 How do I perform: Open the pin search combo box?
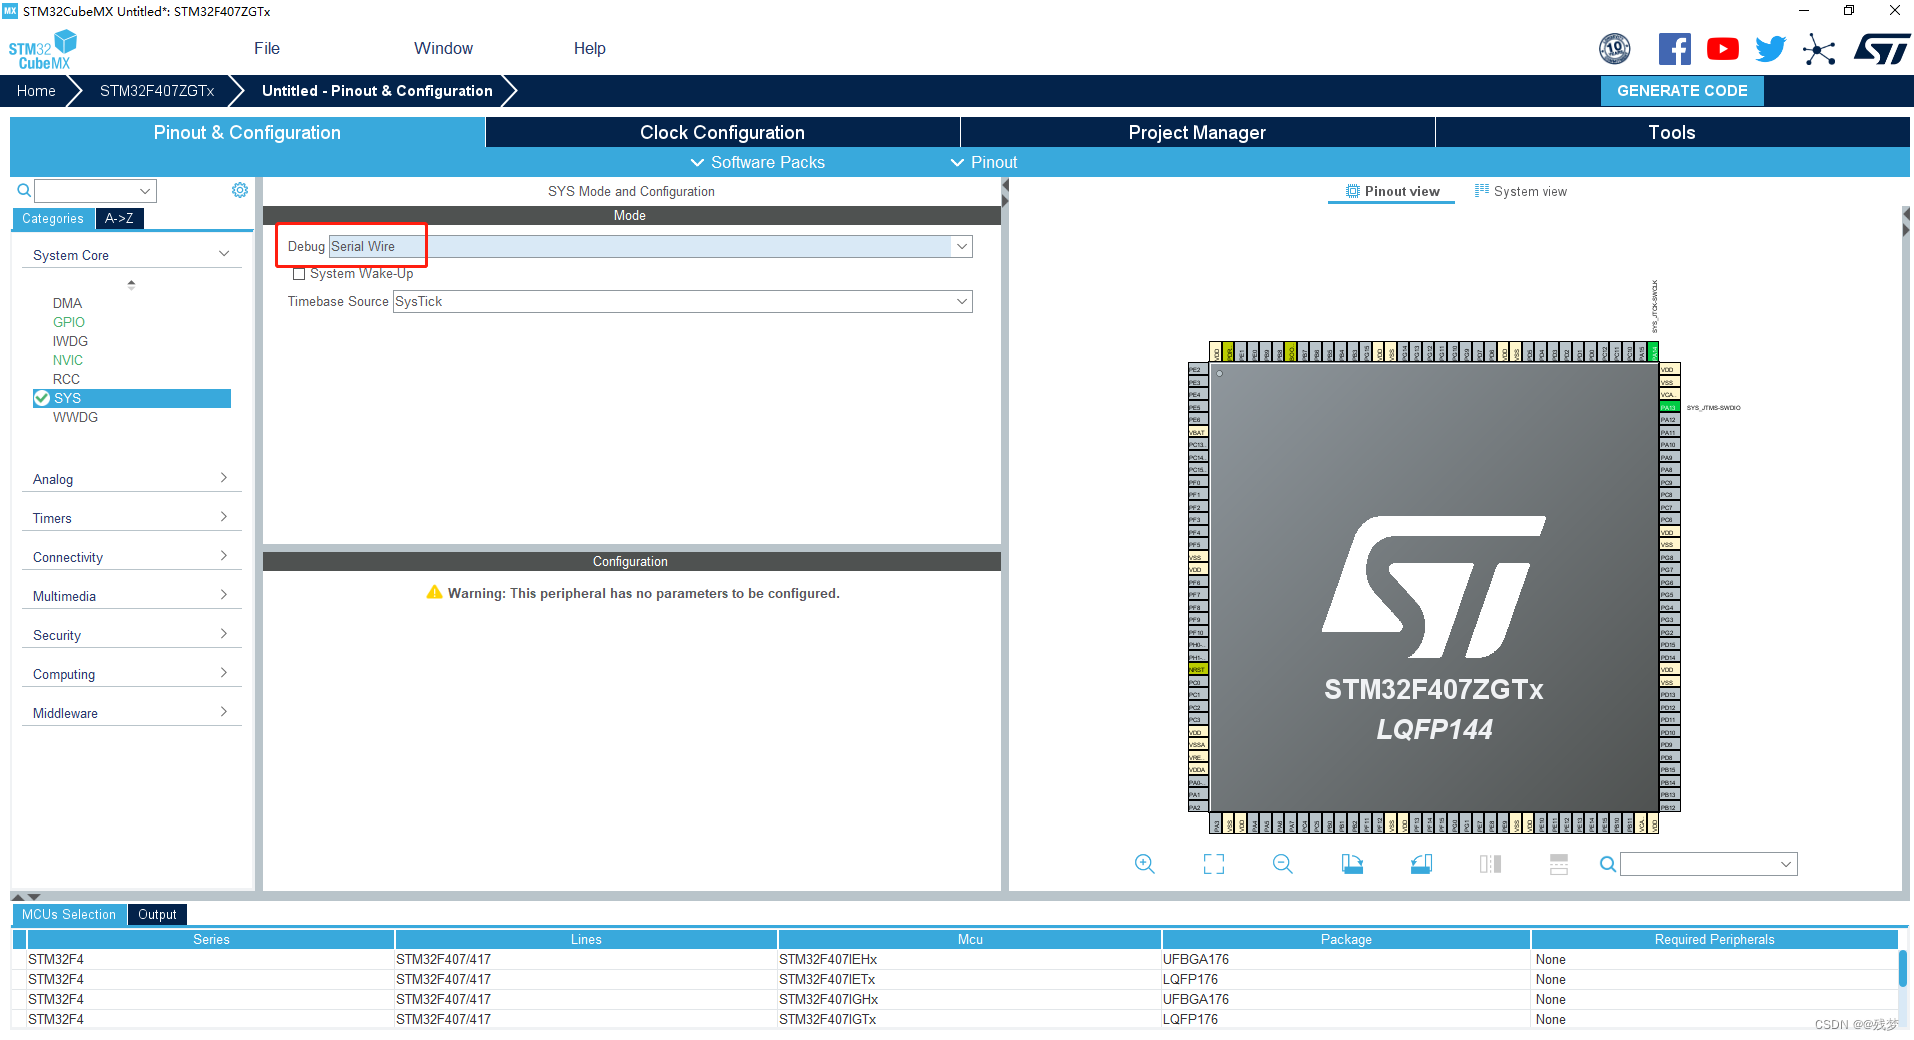[x=1708, y=864]
